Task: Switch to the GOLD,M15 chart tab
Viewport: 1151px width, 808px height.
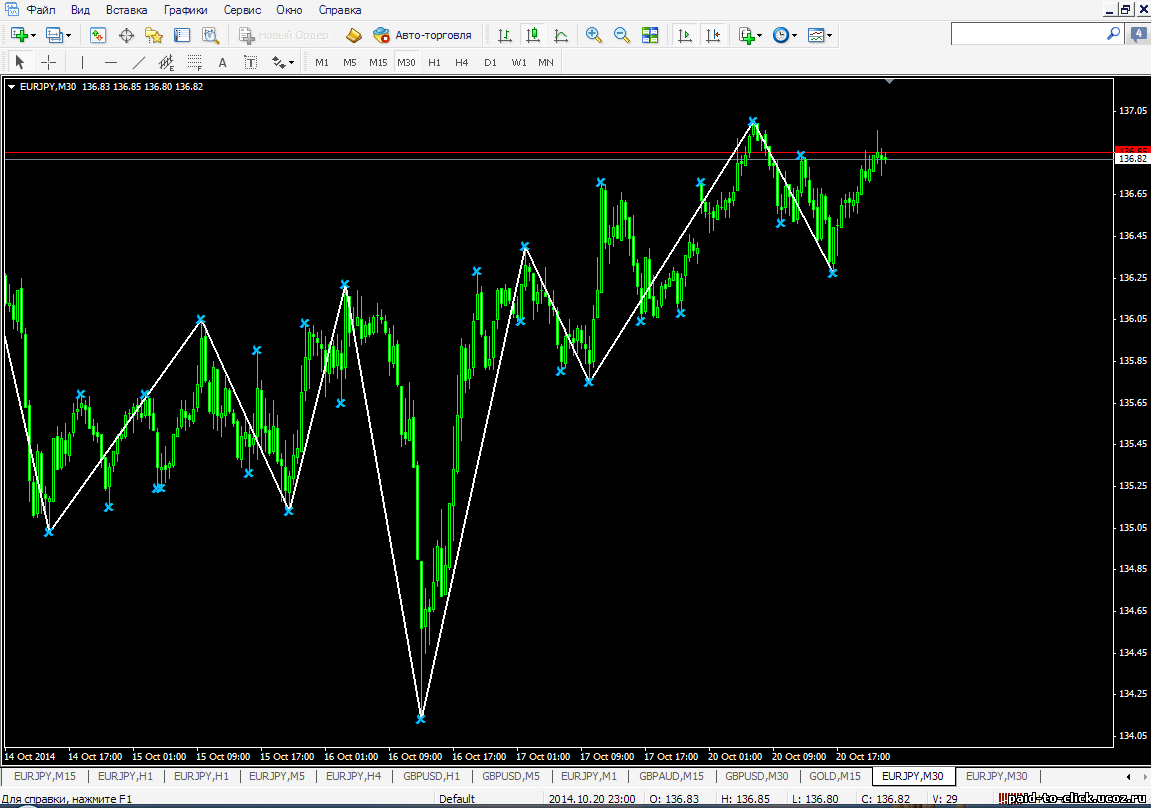Action: [835, 776]
